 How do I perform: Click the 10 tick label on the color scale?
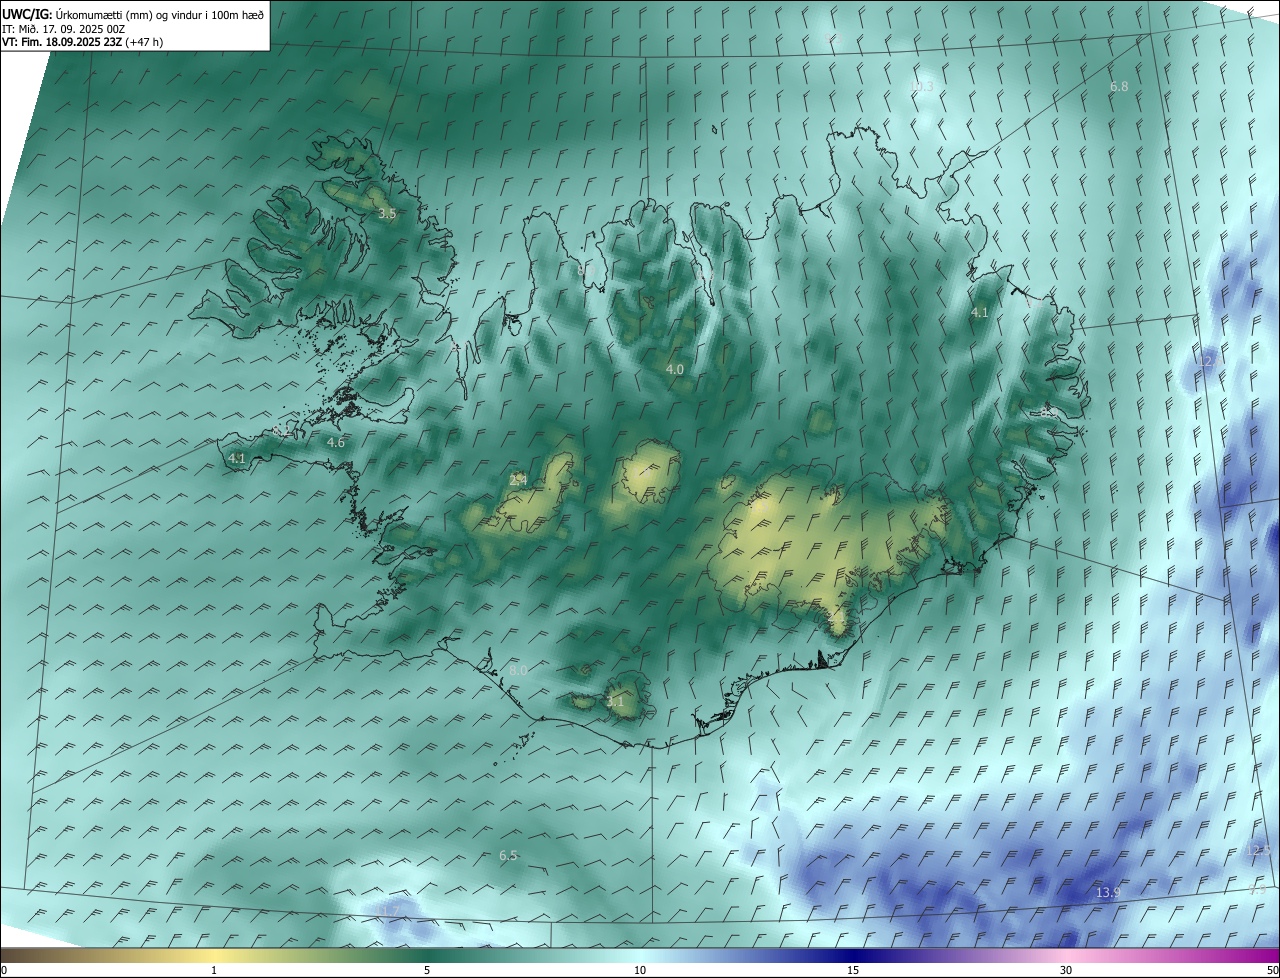pyautogui.click(x=640, y=970)
